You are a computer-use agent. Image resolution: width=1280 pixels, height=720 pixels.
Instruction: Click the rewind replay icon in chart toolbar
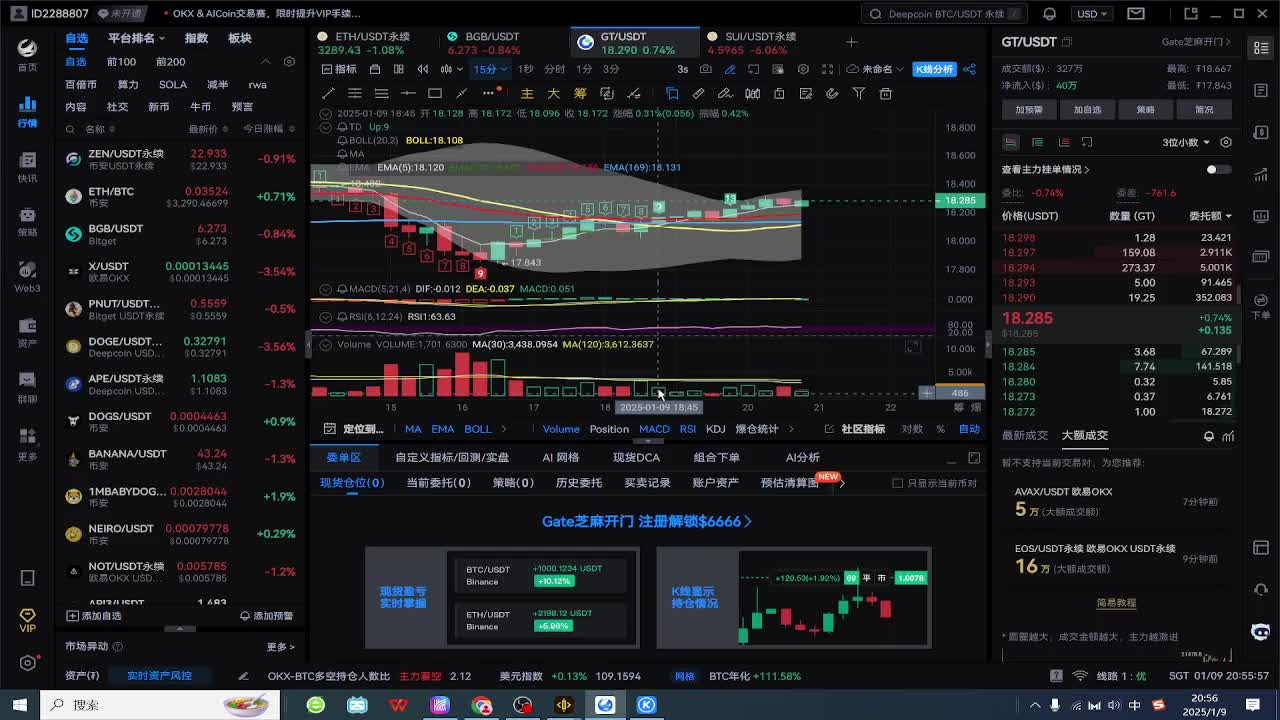[422, 69]
